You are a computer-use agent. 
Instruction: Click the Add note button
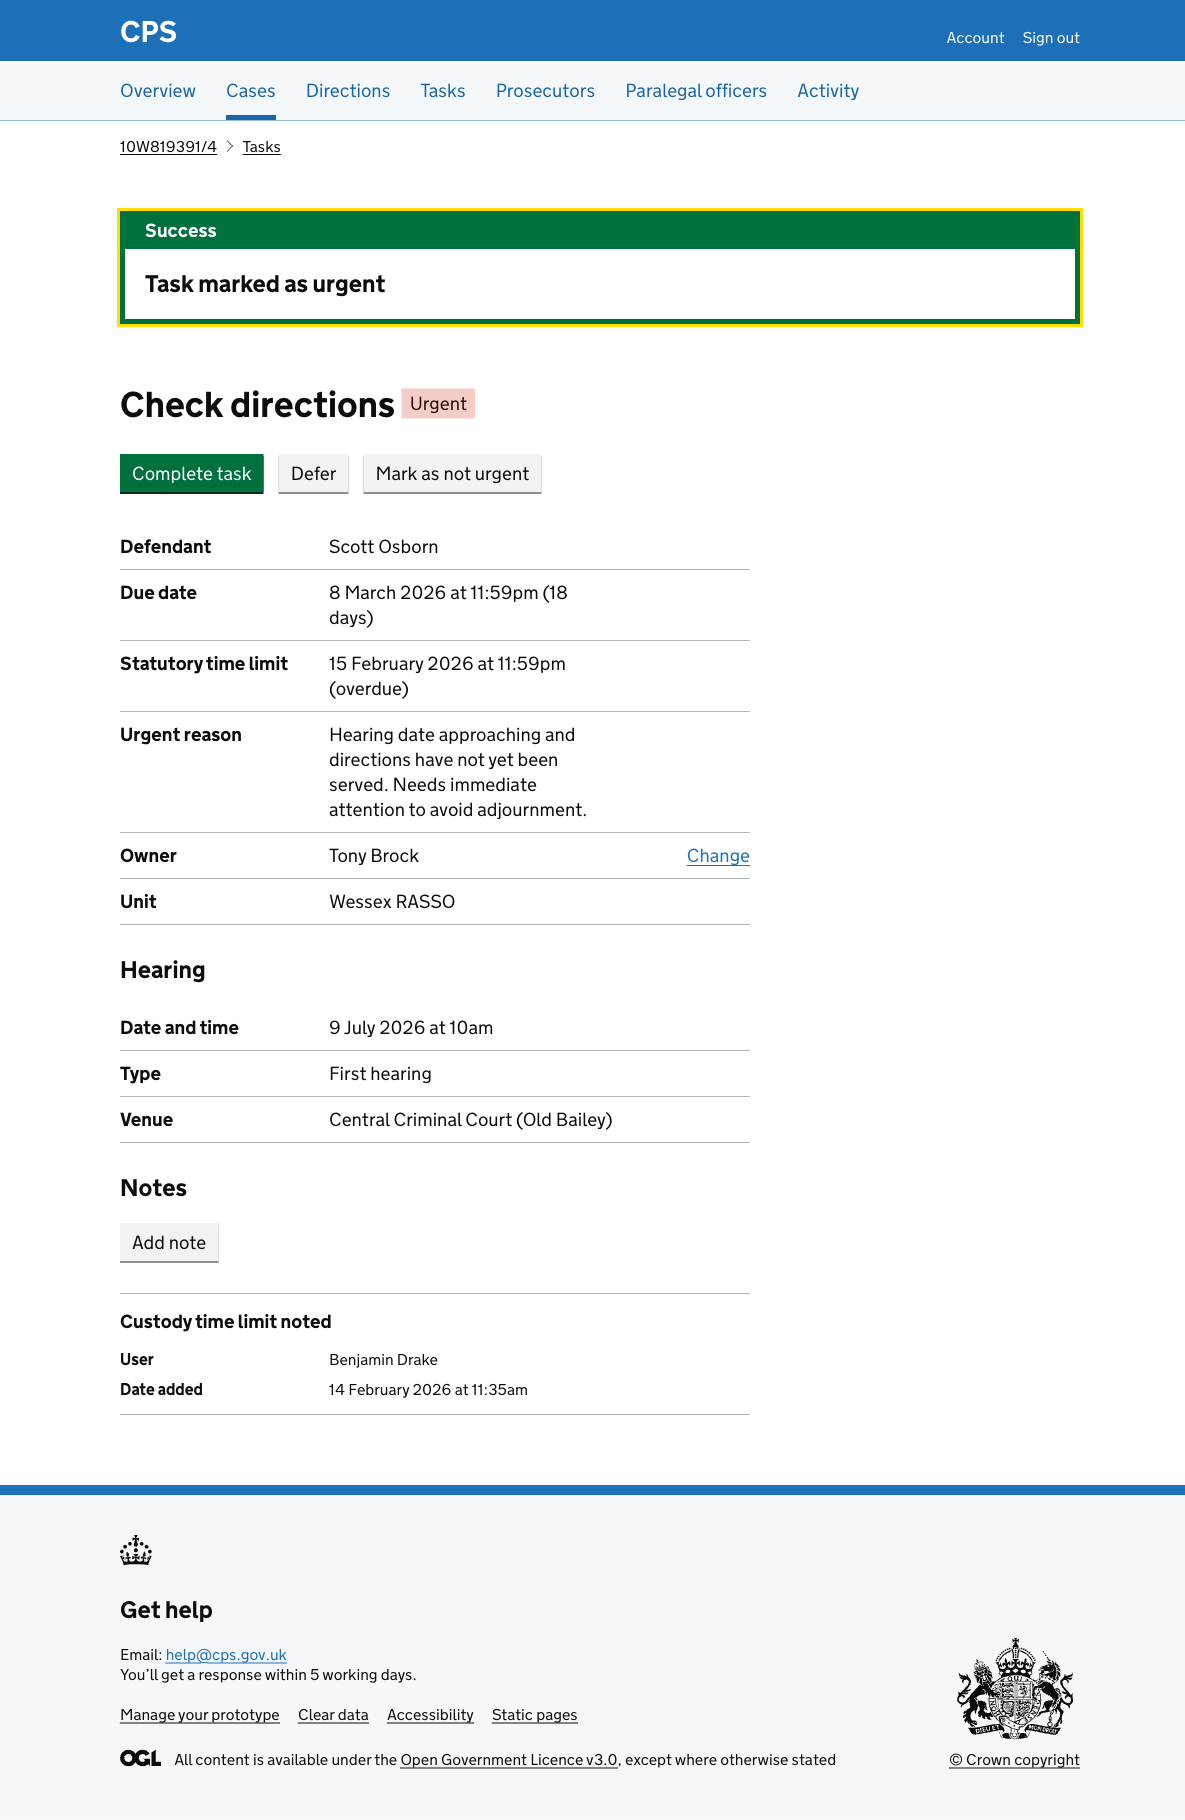point(169,1243)
